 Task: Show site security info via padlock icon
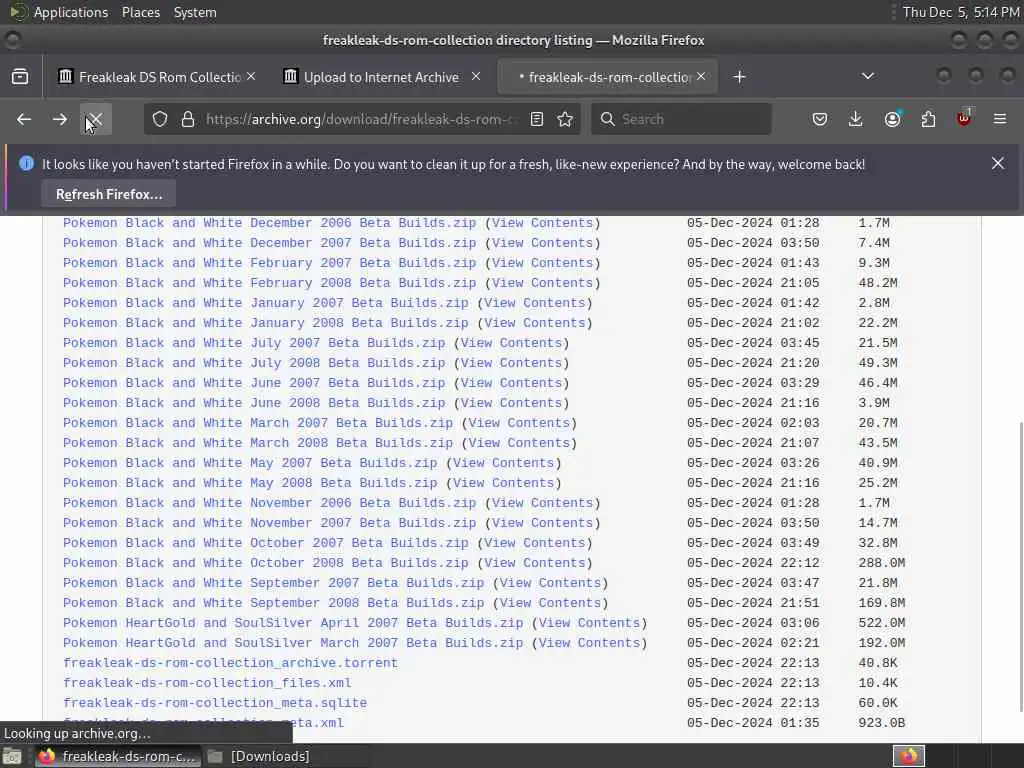188,119
